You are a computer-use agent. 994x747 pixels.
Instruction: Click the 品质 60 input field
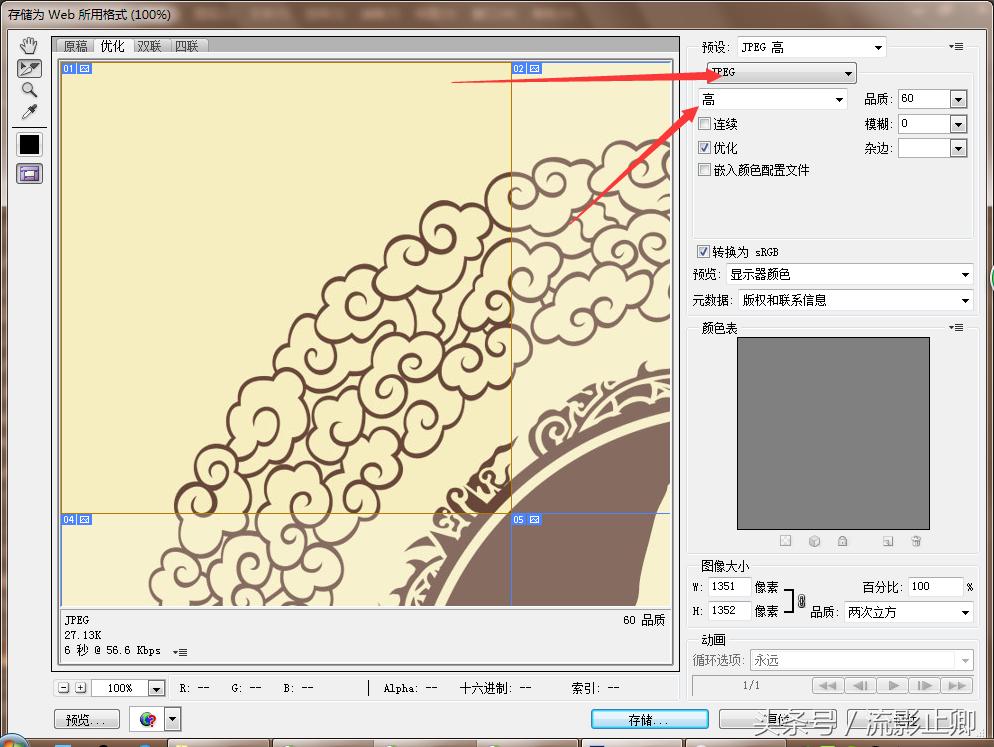click(x=924, y=99)
